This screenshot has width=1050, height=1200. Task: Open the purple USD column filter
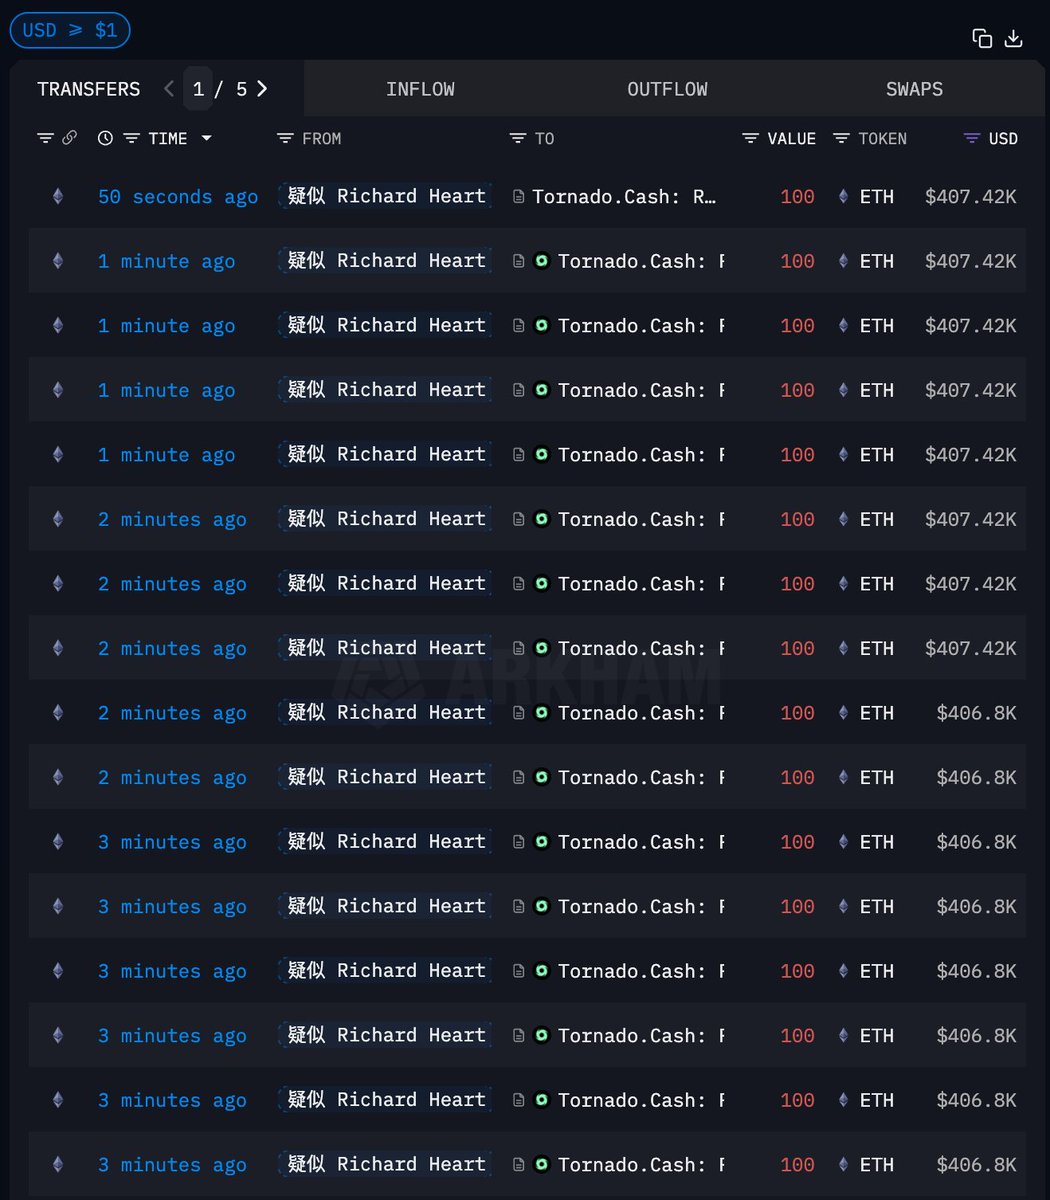click(971, 138)
